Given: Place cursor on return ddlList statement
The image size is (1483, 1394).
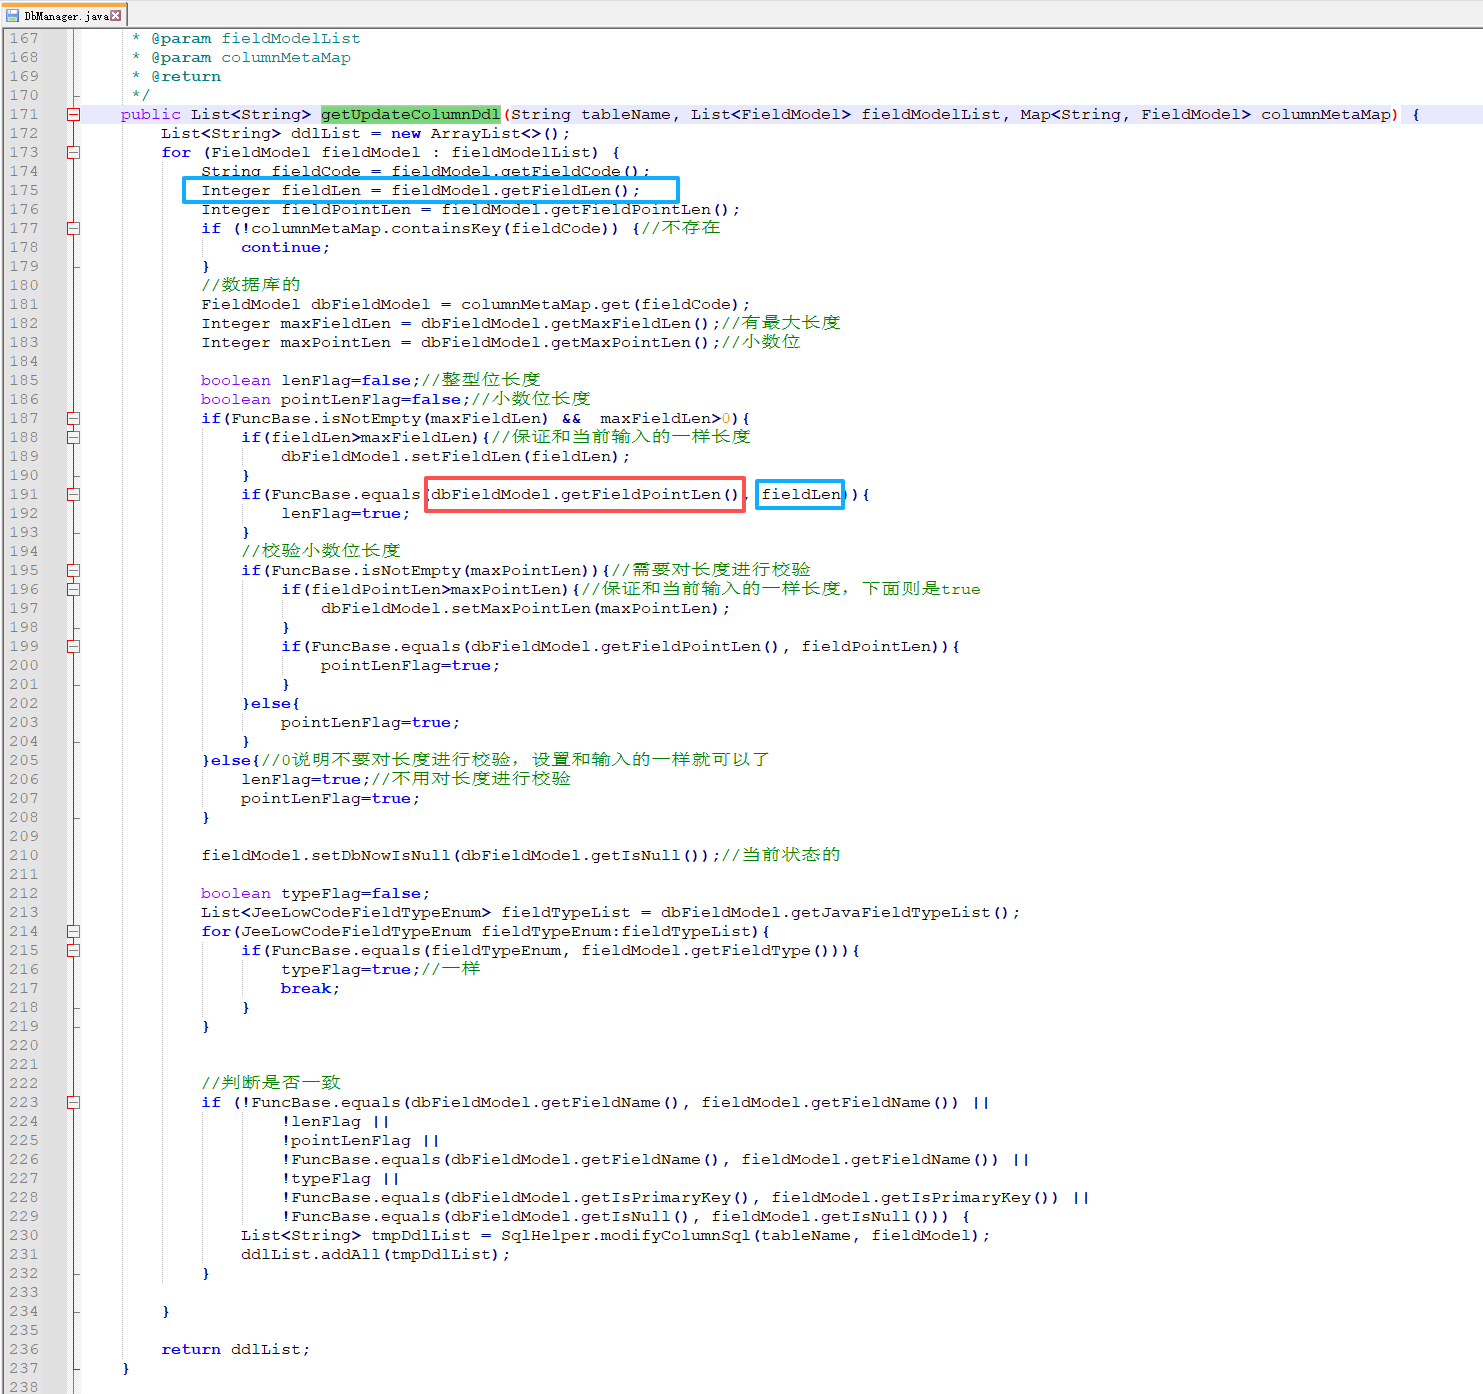Looking at the screenshot, I should click(x=235, y=1350).
